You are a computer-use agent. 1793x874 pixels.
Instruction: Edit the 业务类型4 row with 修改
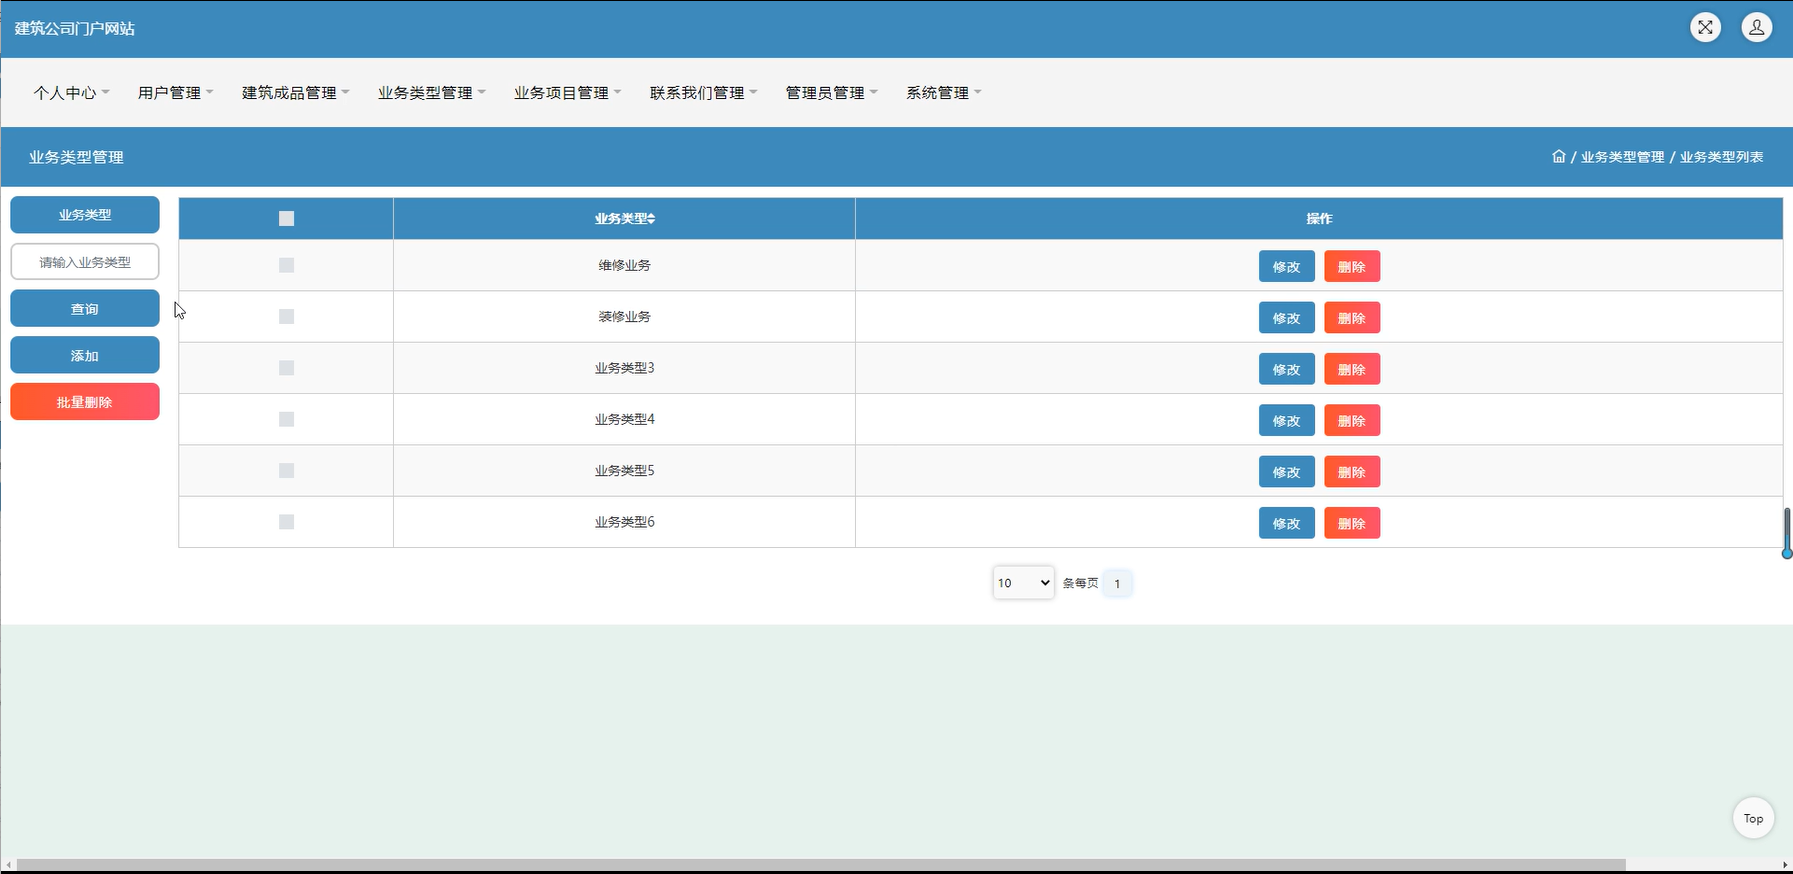coord(1286,421)
